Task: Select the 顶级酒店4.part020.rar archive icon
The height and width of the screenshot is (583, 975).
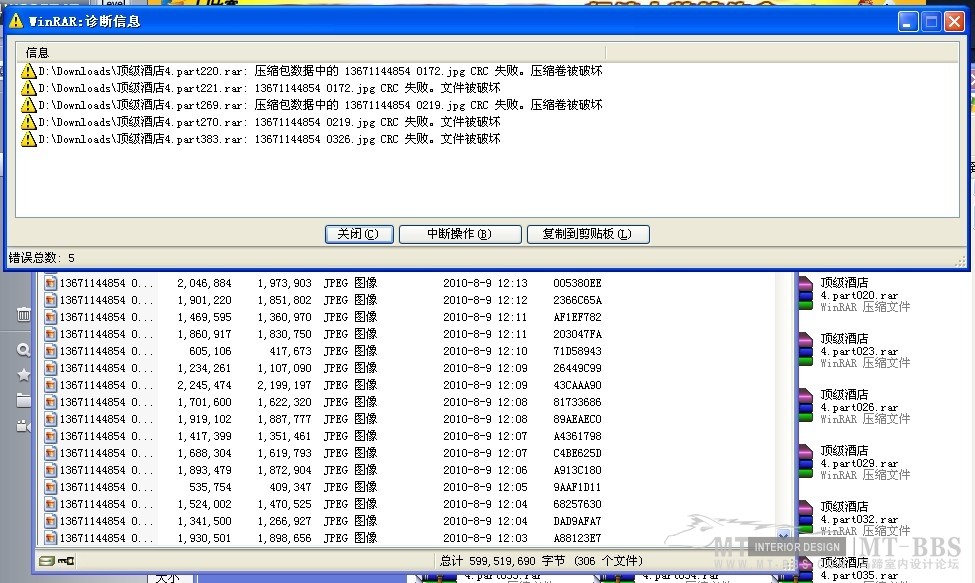Action: pyautogui.click(x=805, y=293)
